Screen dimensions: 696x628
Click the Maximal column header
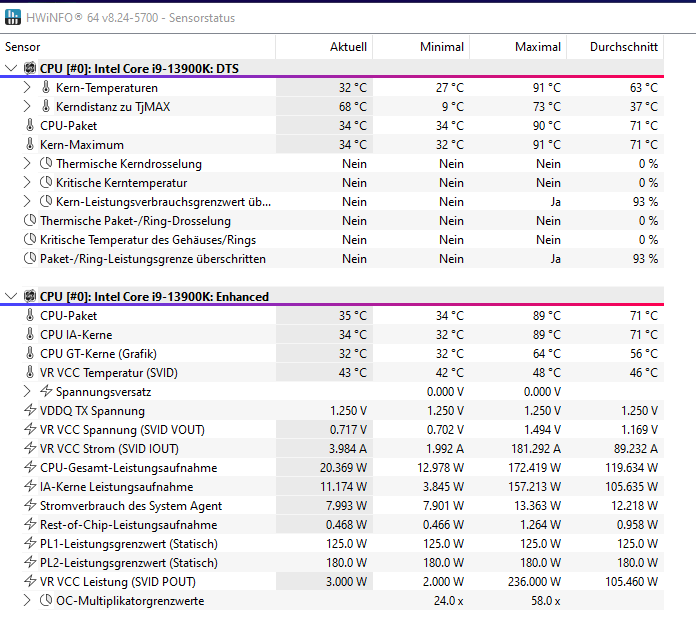tap(518, 47)
